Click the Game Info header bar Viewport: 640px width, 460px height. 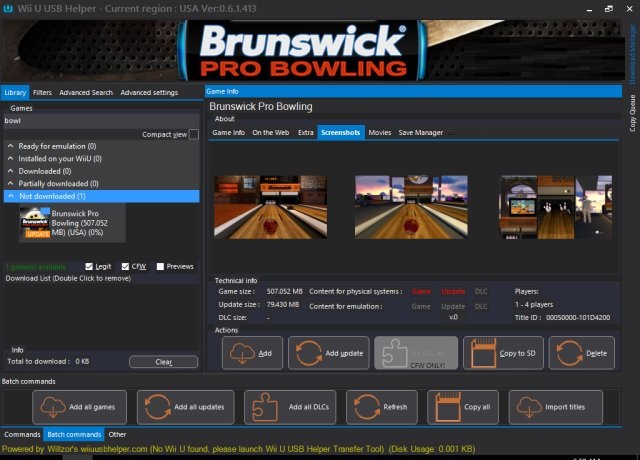point(413,91)
